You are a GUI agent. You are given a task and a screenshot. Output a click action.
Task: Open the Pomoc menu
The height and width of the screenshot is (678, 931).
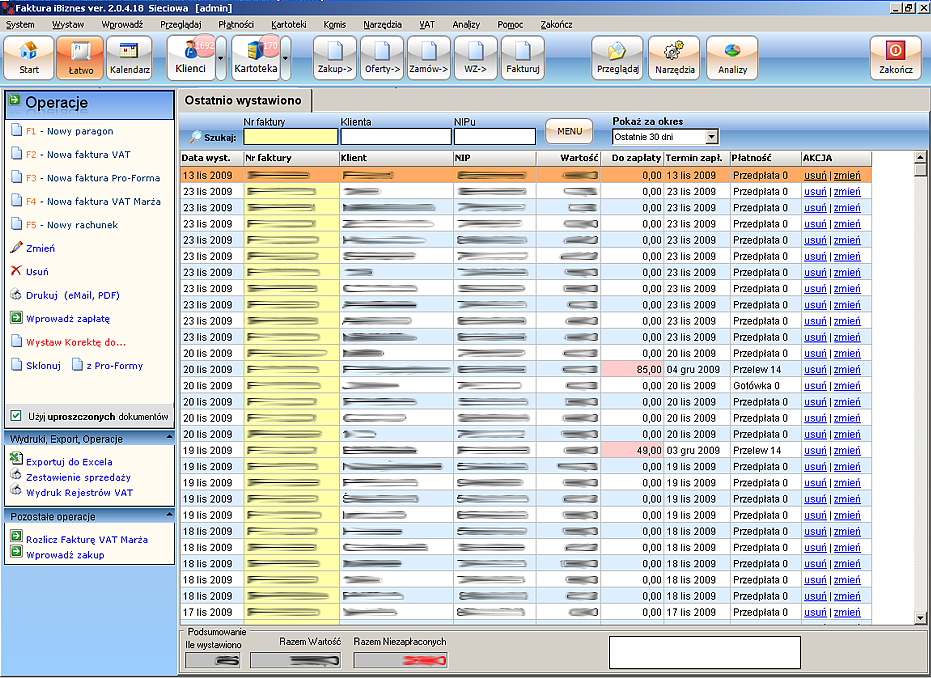(510, 24)
